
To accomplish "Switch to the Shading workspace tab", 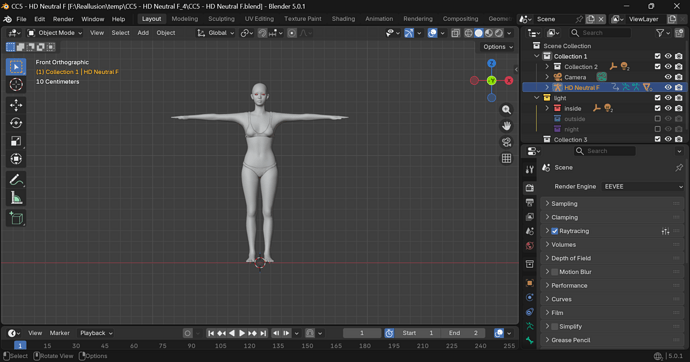I will pyautogui.click(x=343, y=19).
